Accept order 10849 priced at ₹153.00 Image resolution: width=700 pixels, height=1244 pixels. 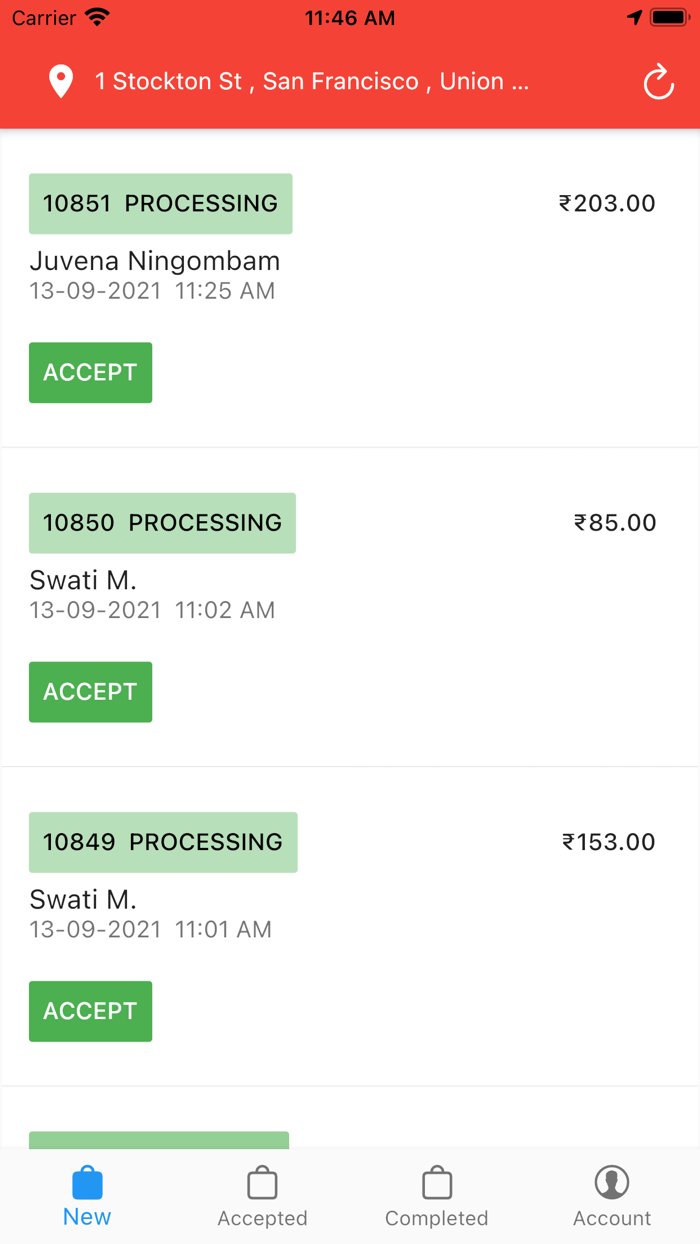[x=90, y=1011]
